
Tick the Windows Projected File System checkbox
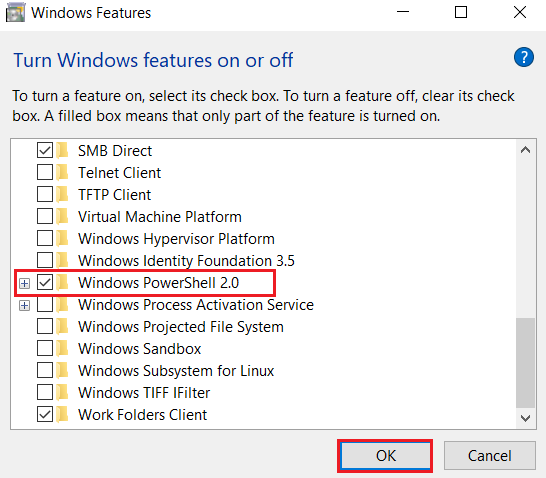[45, 327]
